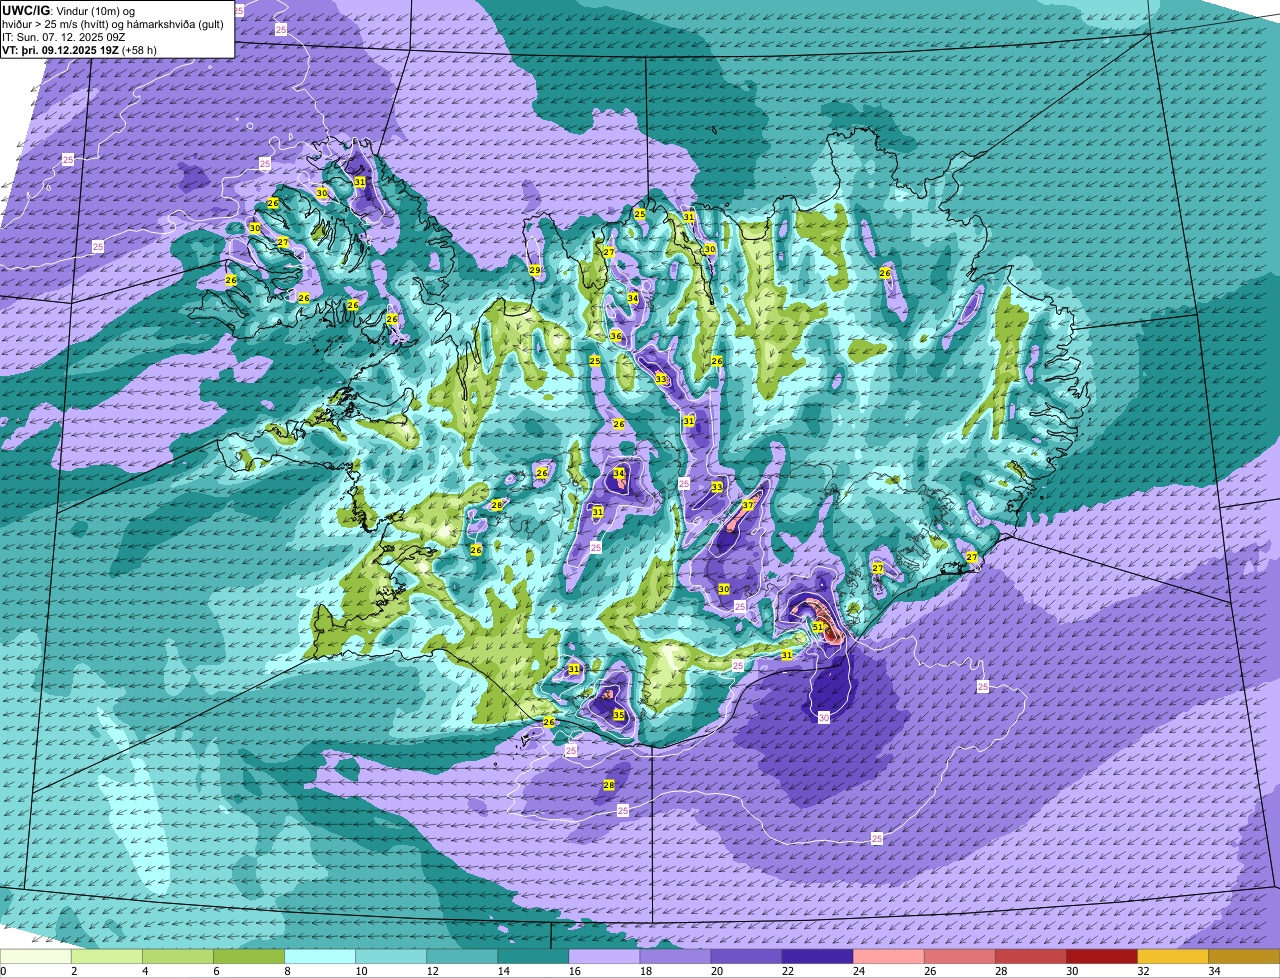The image size is (1280, 978).
Task: Click the dark red 30–32 legend swatch
Action: tap(1101, 957)
